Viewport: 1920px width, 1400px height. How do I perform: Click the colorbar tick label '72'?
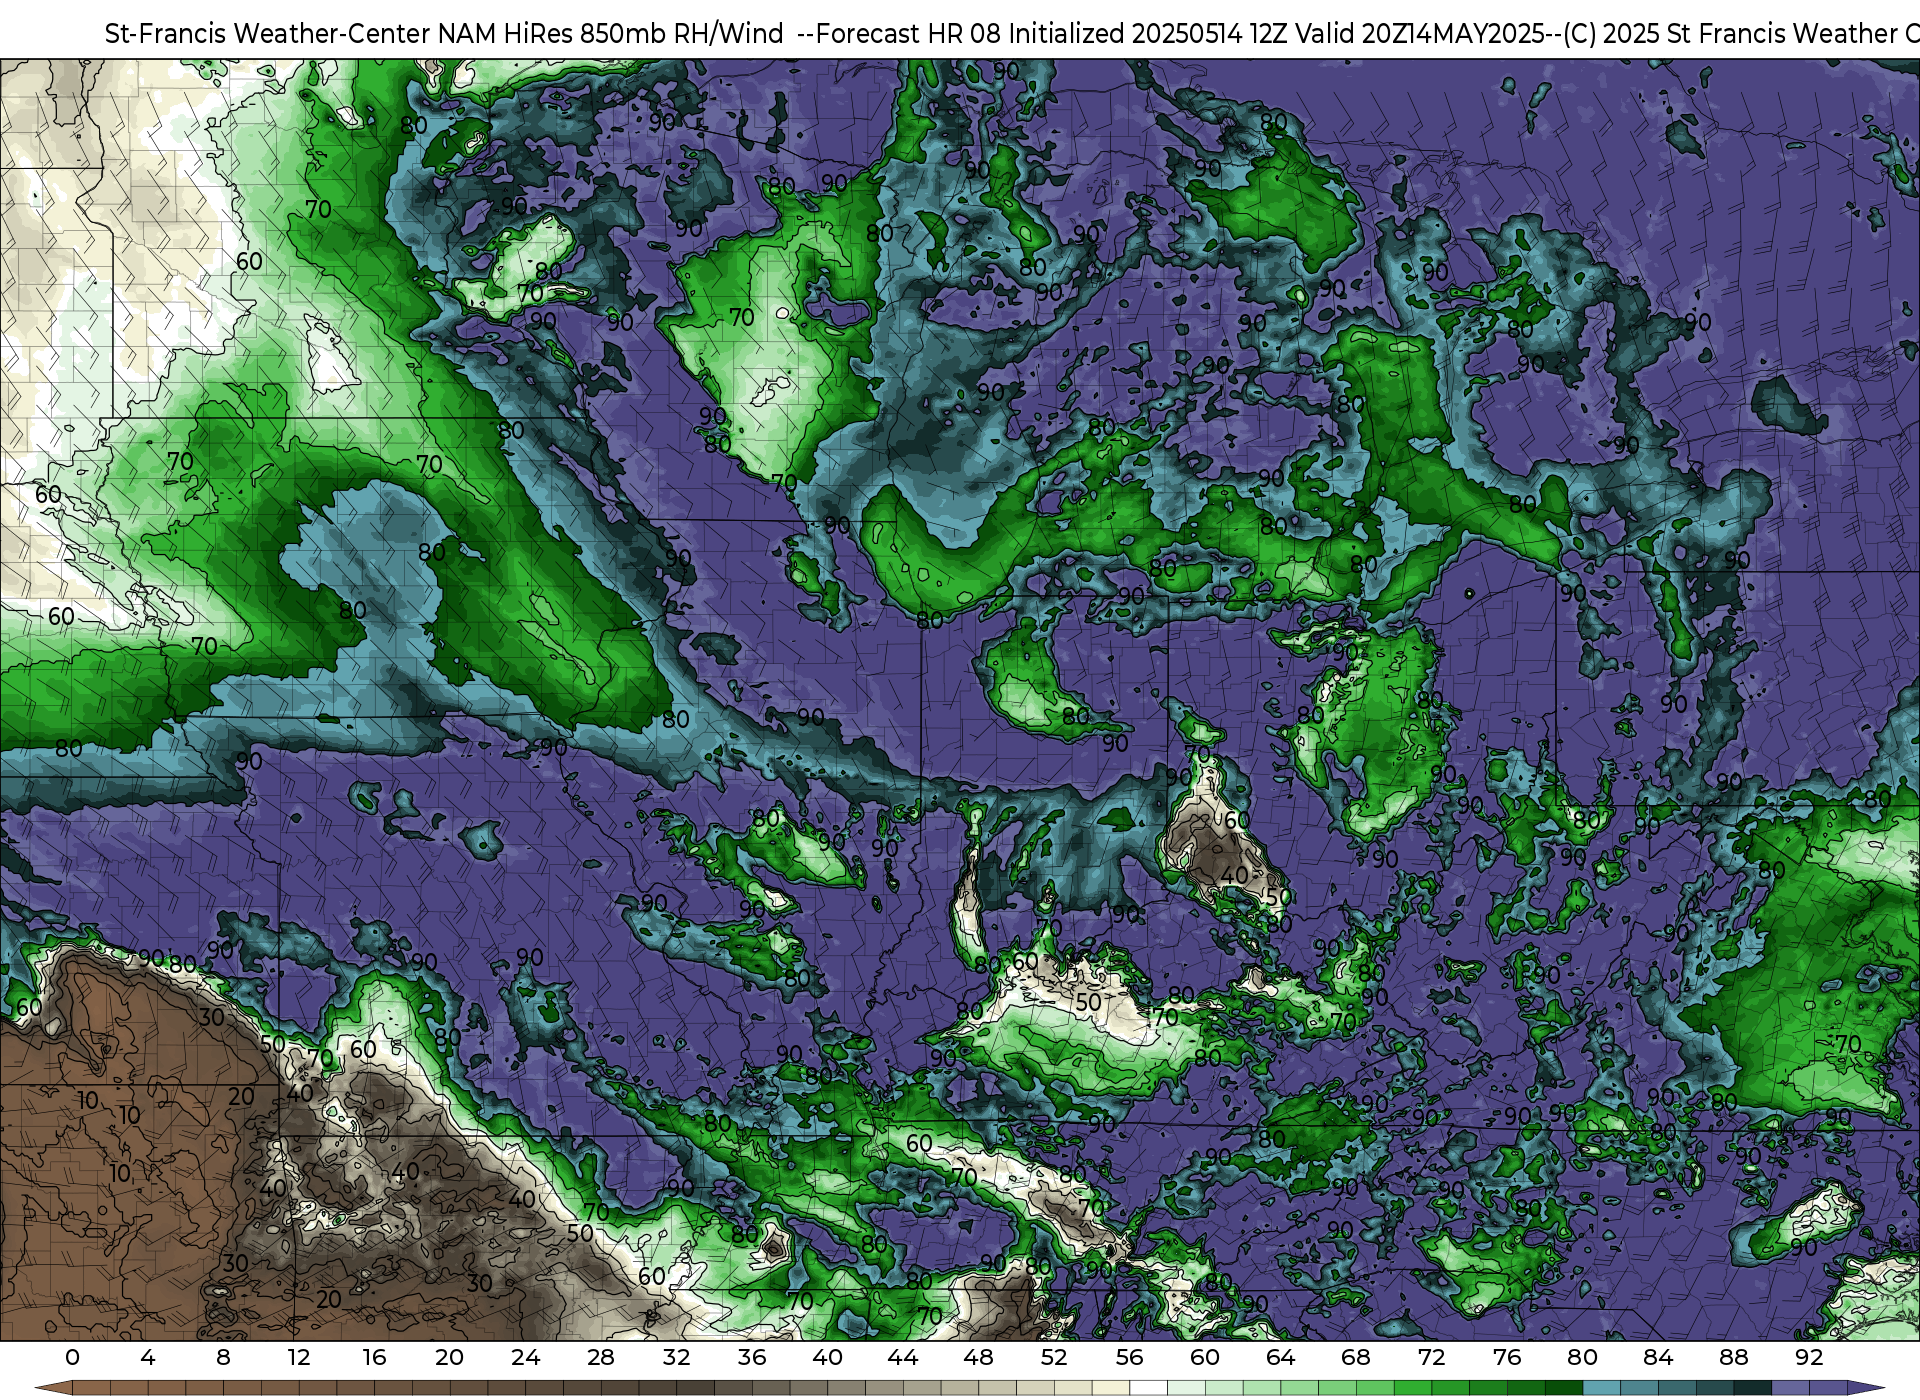[x=1431, y=1357]
